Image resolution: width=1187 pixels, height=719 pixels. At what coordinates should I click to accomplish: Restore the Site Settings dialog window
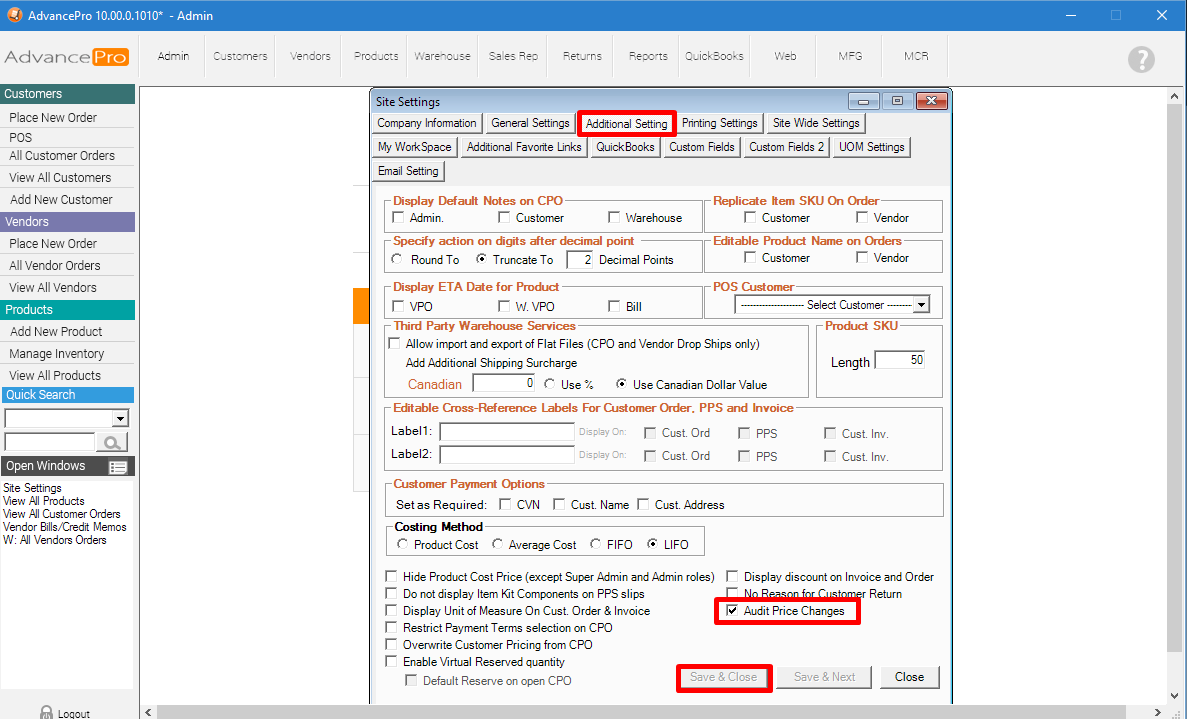[x=897, y=101]
